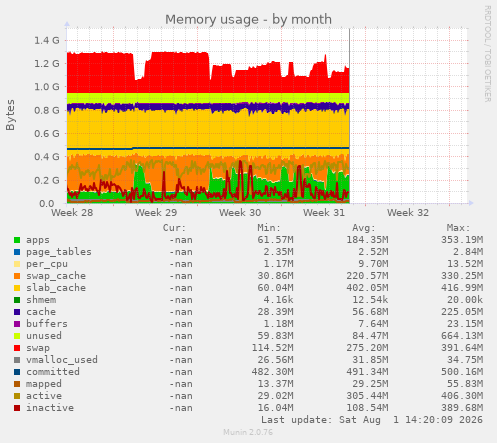This screenshot has height=443, width=497.
Task: Click the 'Min:' column header
Action: (269, 228)
